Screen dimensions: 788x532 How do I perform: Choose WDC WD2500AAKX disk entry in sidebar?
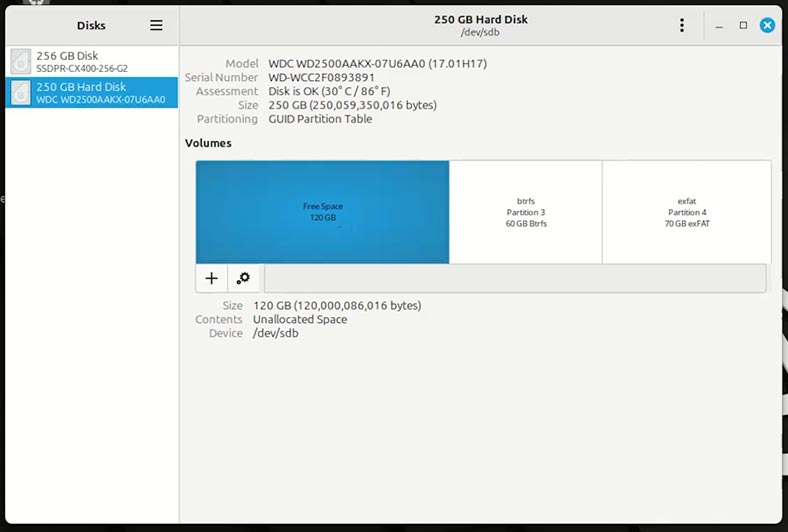click(91, 92)
